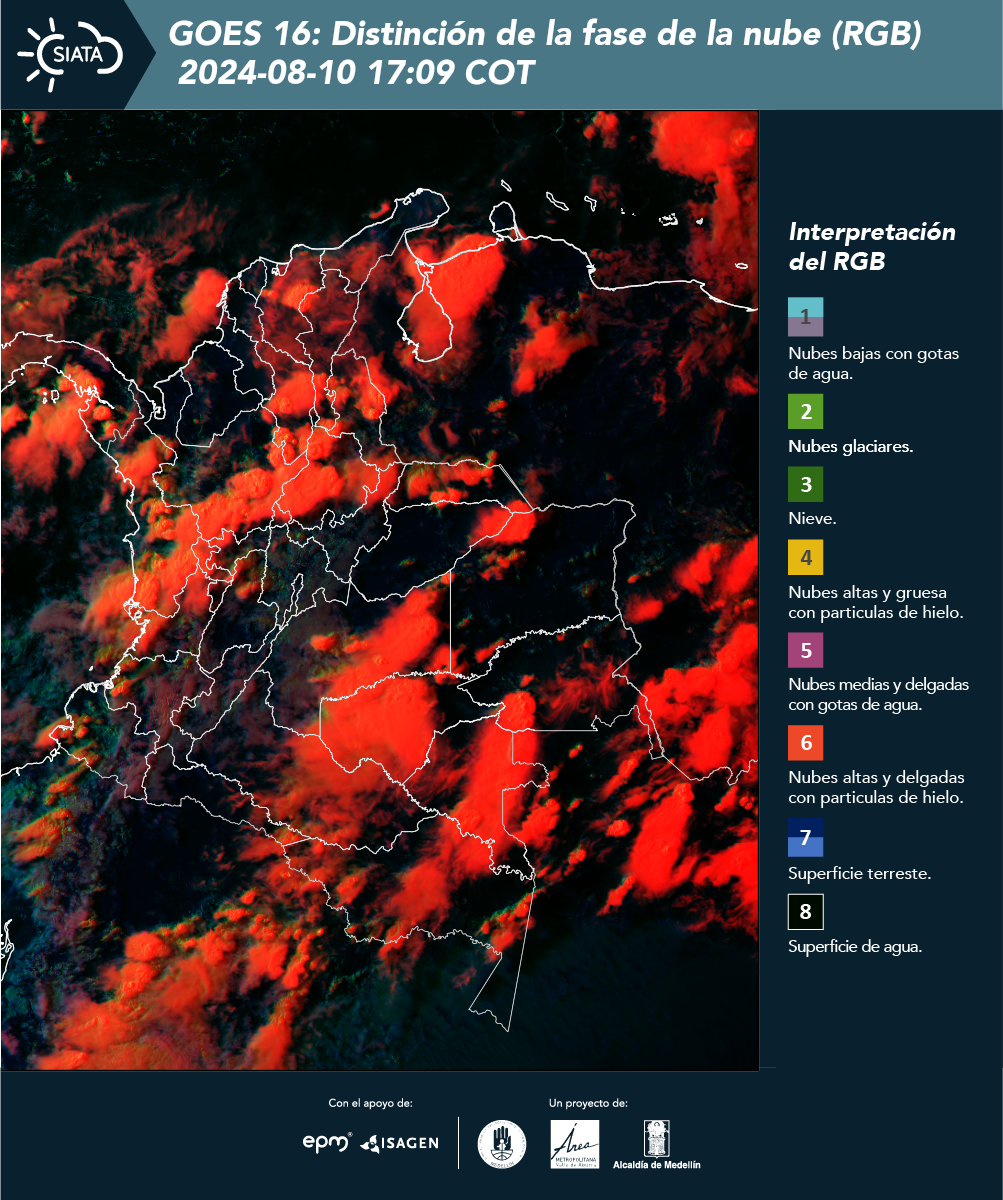This screenshot has height=1200, width=1003.
Task: Click the timestamp '2024-08-10 17:09 COT'
Action: pos(357,73)
